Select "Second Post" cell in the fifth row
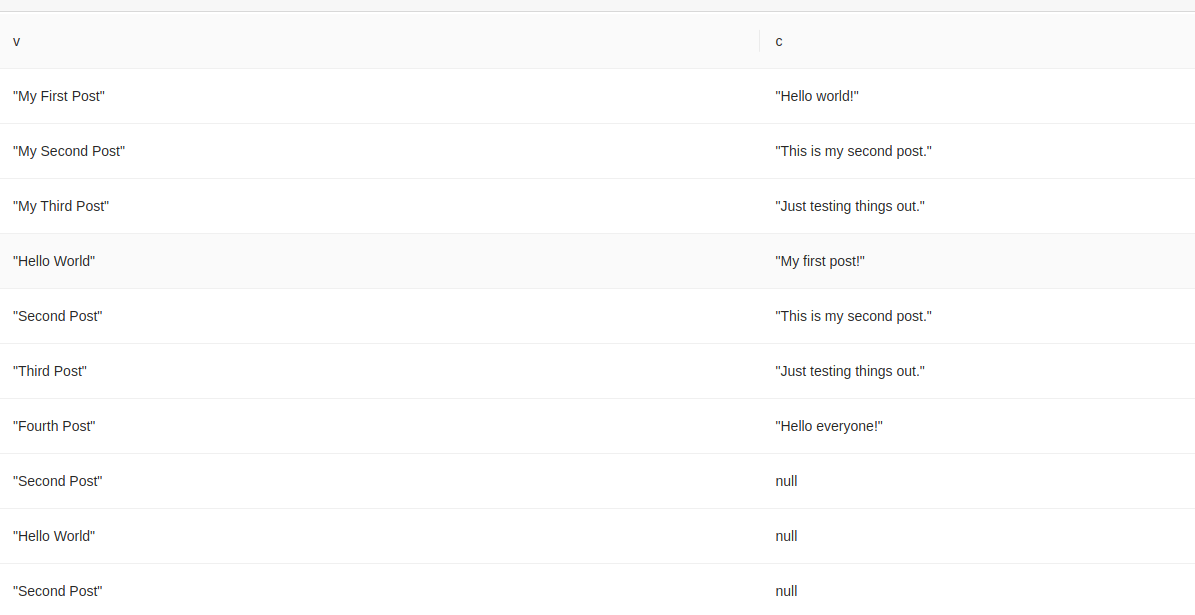This screenshot has height=615, width=1195. coord(58,316)
